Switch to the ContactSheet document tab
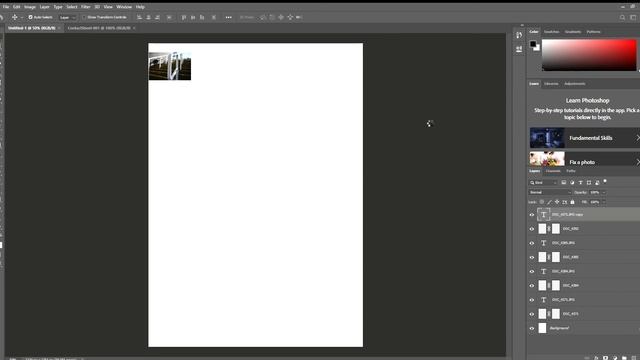 pos(99,28)
